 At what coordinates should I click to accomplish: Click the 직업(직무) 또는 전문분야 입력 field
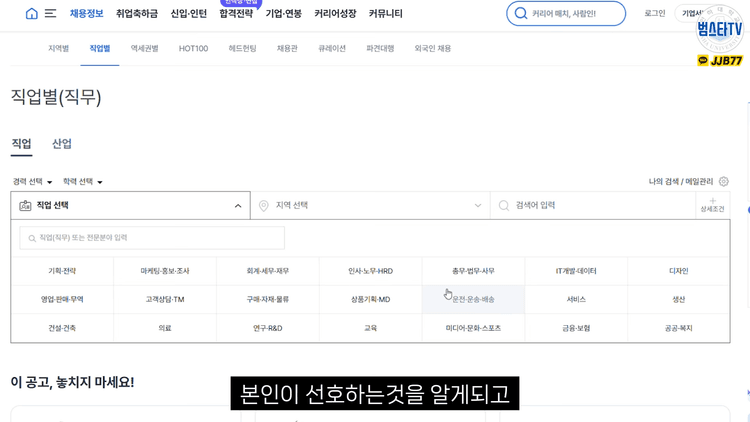pos(152,238)
